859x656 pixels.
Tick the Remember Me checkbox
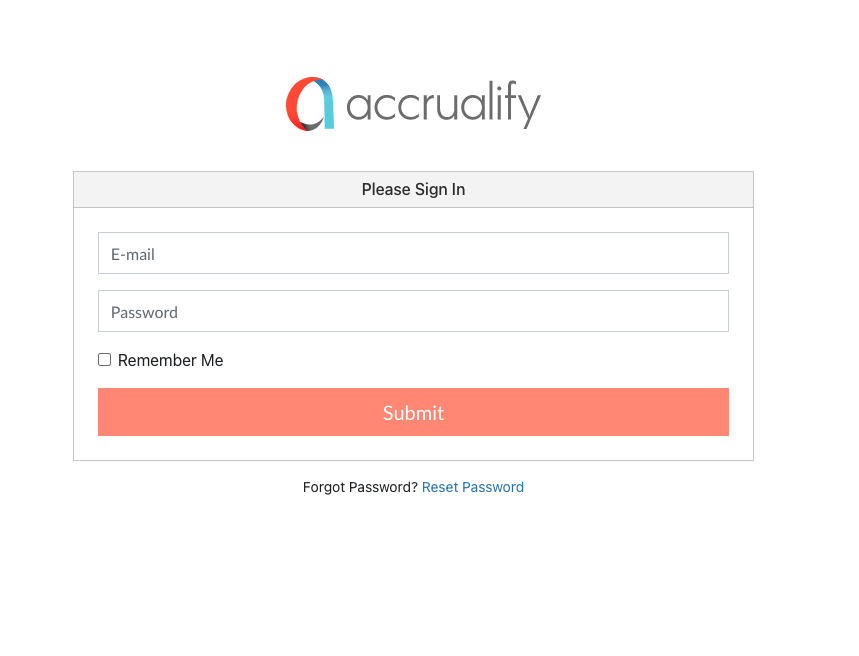[104, 360]
